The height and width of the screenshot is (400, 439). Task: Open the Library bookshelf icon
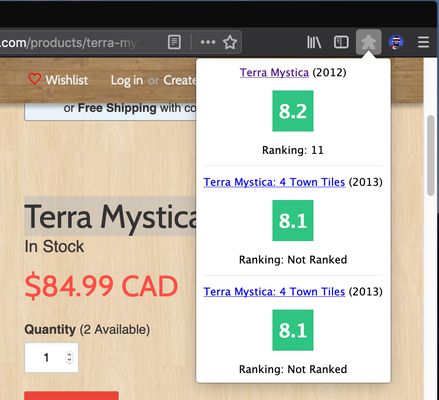314,42
